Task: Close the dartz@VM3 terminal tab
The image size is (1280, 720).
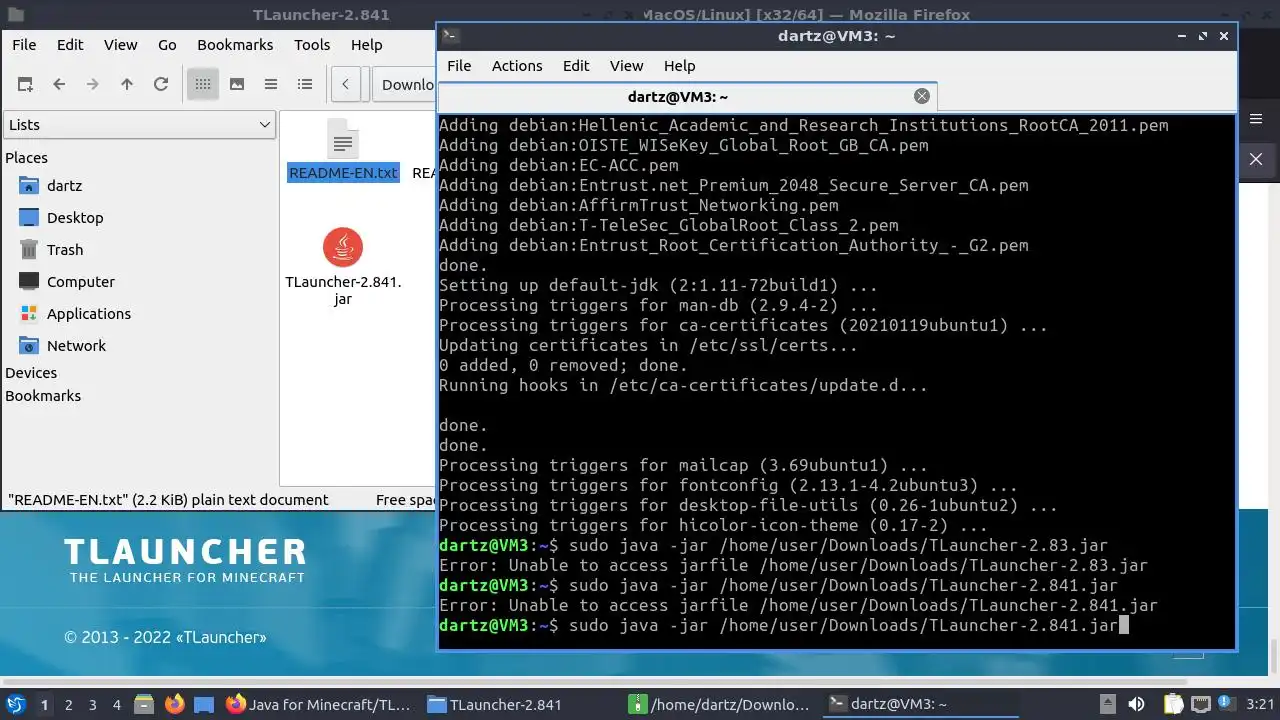Action: pos(922,96)
